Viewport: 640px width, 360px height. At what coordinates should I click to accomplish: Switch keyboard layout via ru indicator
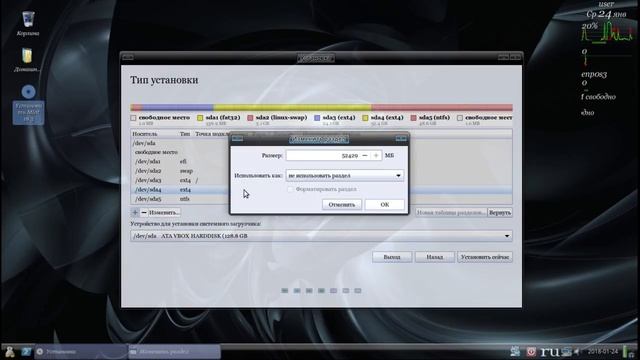click(x=549, y=351)
